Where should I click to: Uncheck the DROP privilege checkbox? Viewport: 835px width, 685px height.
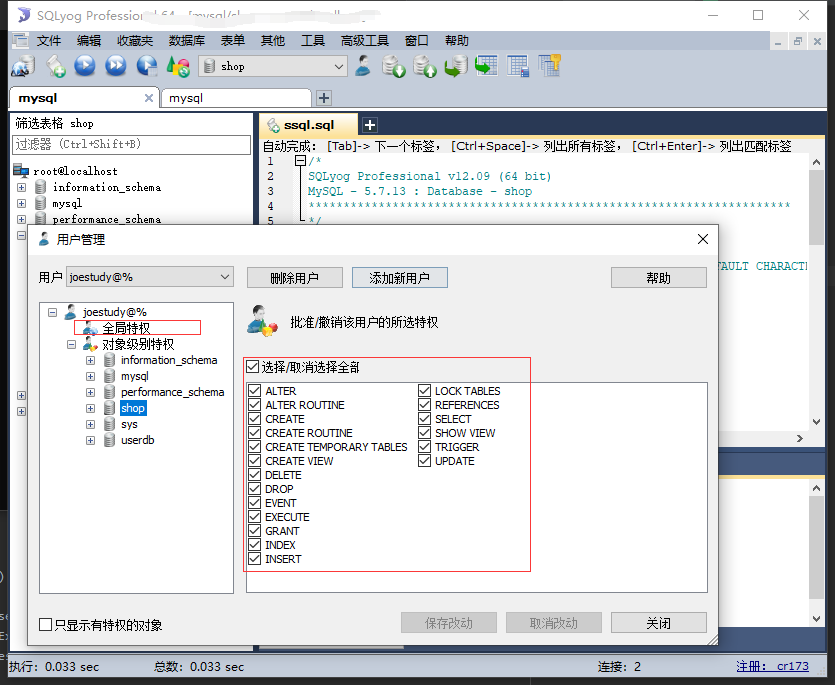pos(255,489)
